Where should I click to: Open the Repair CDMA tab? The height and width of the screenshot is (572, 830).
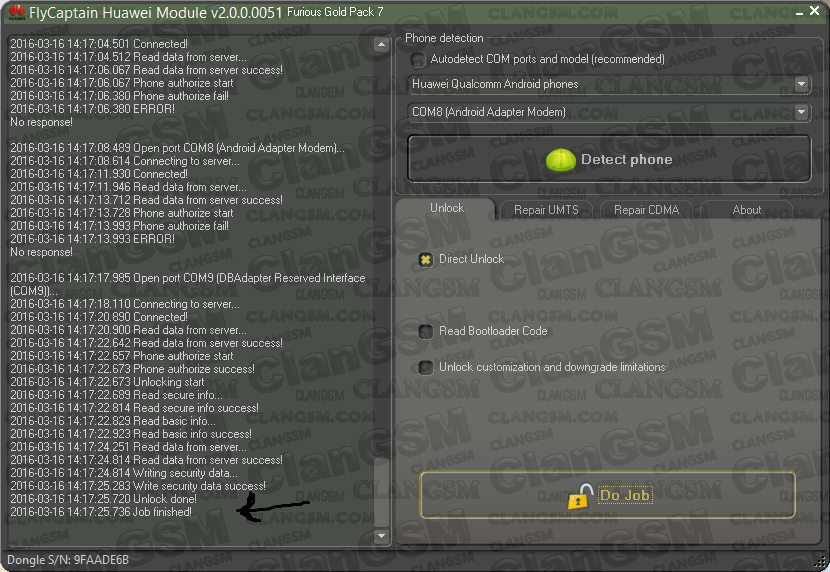pyautogui.click(x=646, y=210)
